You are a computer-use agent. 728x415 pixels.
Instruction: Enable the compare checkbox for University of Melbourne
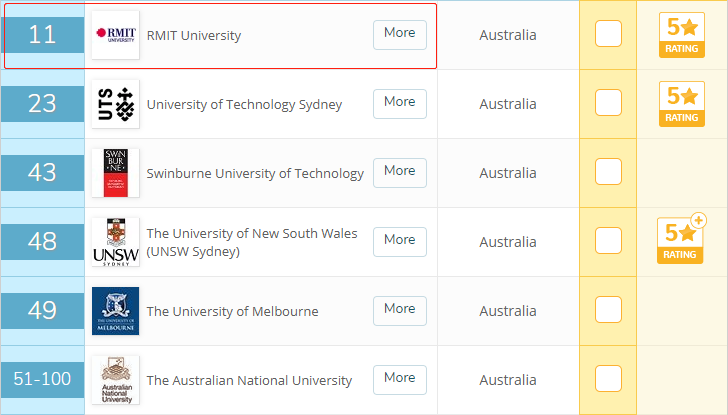(608, 309)
